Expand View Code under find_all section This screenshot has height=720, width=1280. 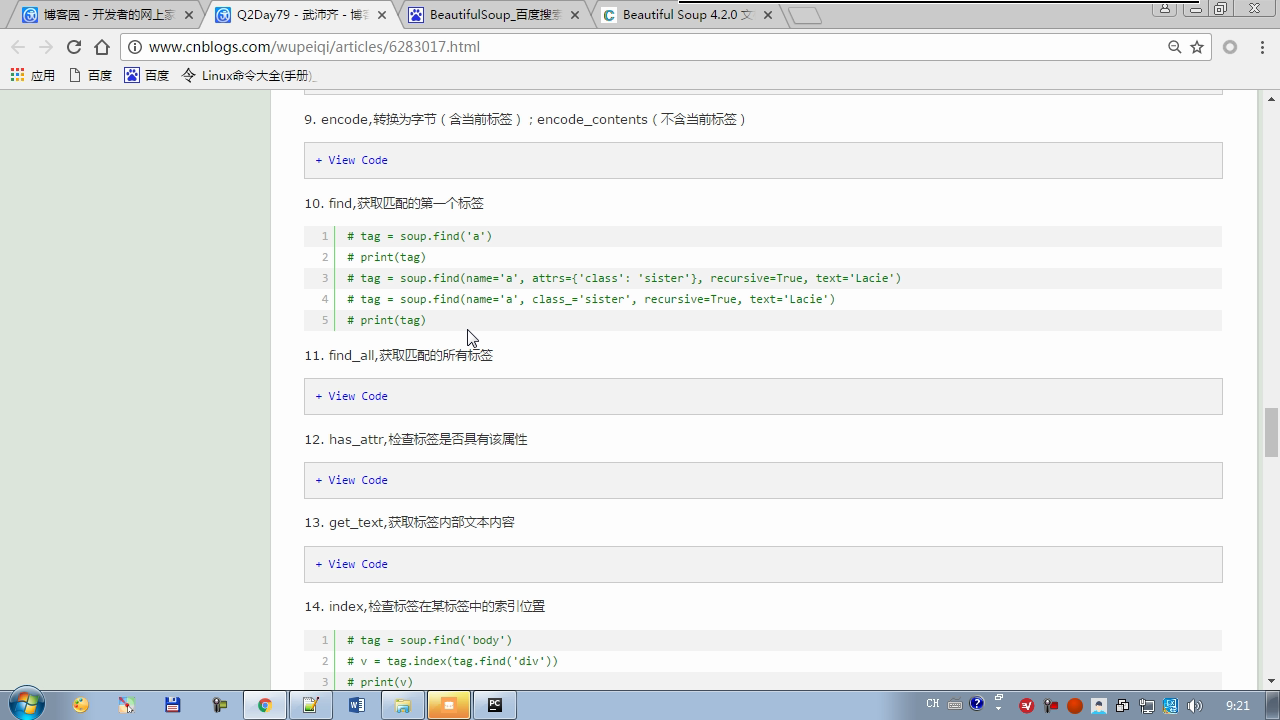352,396
